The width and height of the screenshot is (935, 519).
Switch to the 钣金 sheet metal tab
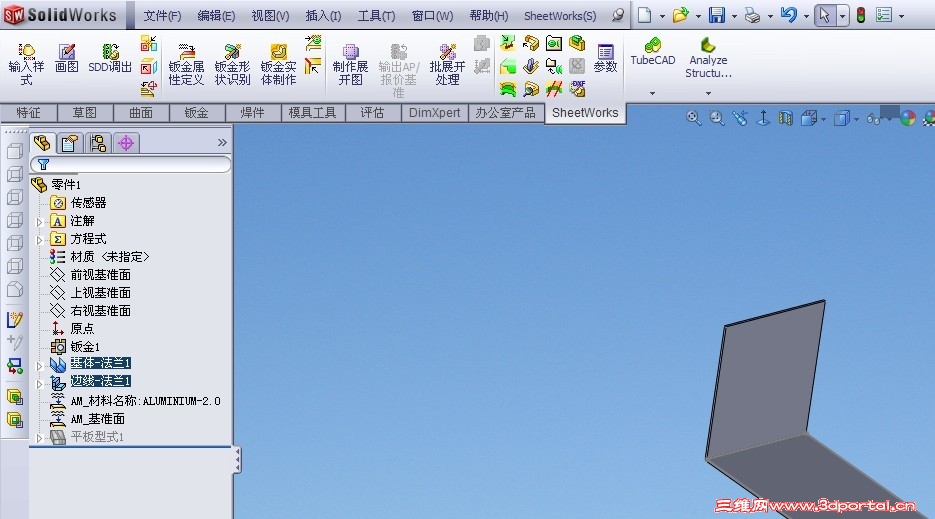tap(197, 113)
